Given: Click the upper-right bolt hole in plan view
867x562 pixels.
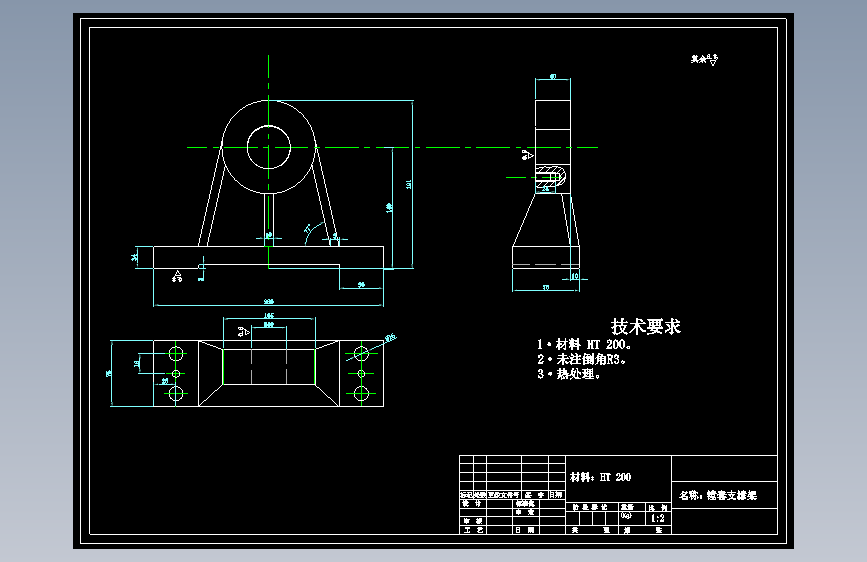Looking at the screenshot, I should (x=361, y=353).
